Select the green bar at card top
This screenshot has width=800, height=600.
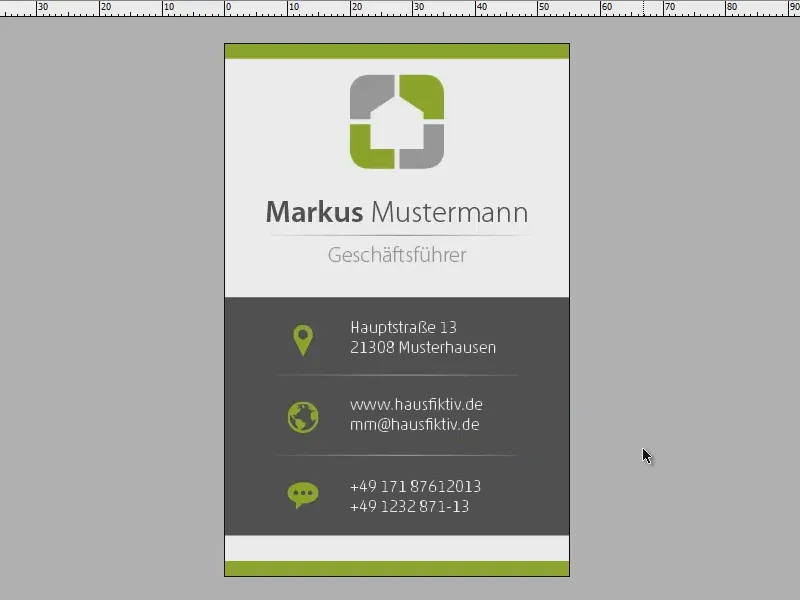click(397, 51)
